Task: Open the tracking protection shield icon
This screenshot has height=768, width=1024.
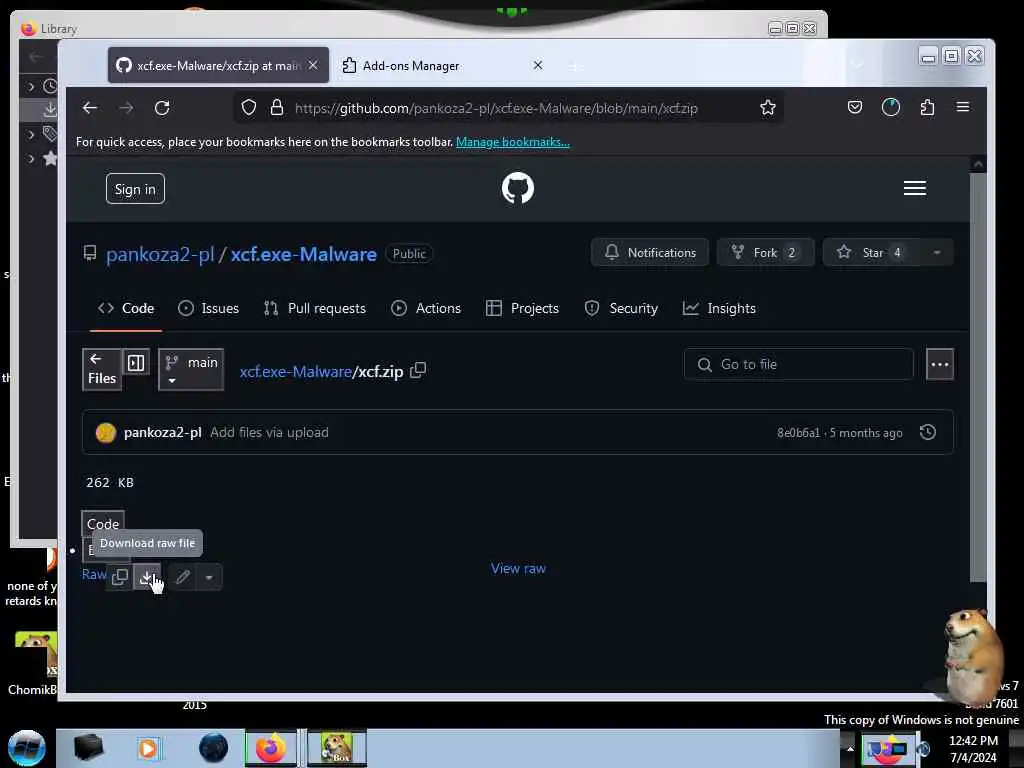Action: [x=249, y=108]
